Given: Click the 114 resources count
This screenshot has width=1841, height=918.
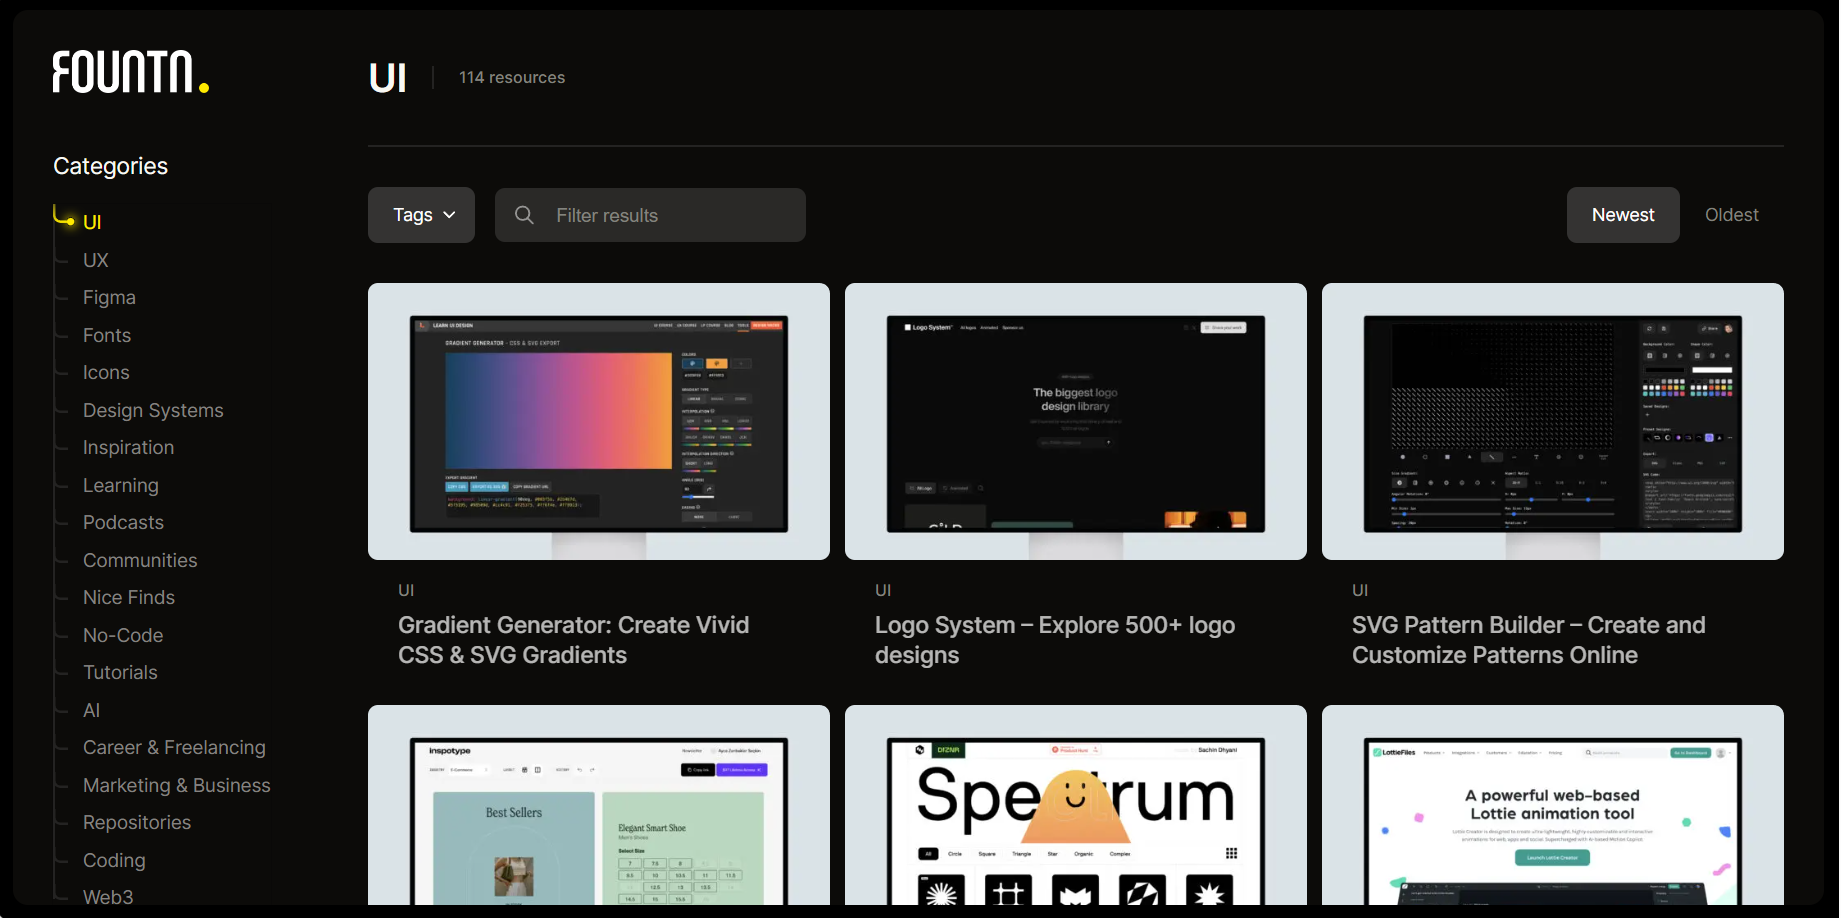Looking at the screenshot, I should 512,77.
